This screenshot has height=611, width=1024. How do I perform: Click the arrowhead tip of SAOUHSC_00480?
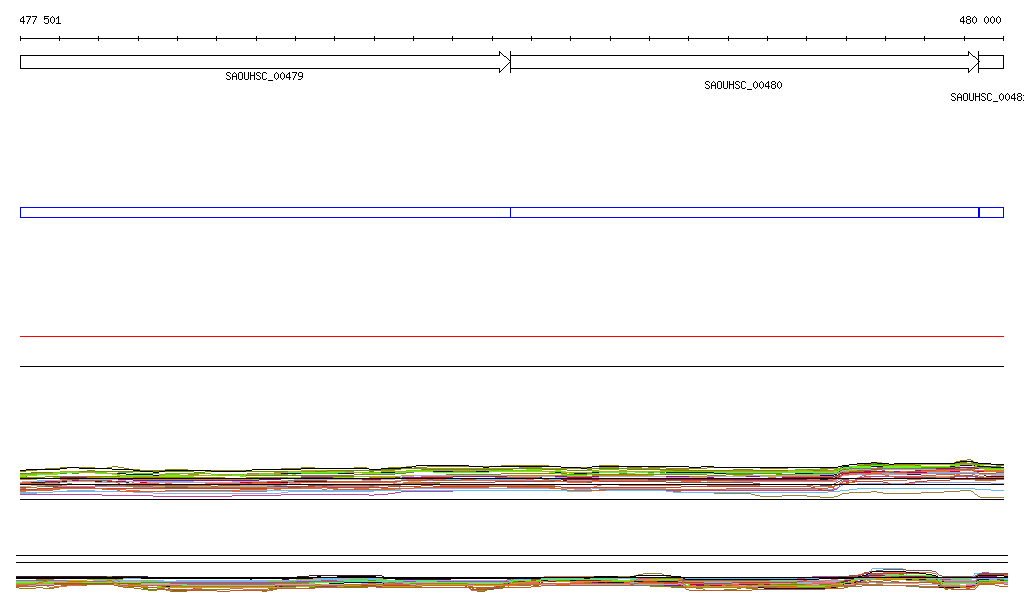974,62
